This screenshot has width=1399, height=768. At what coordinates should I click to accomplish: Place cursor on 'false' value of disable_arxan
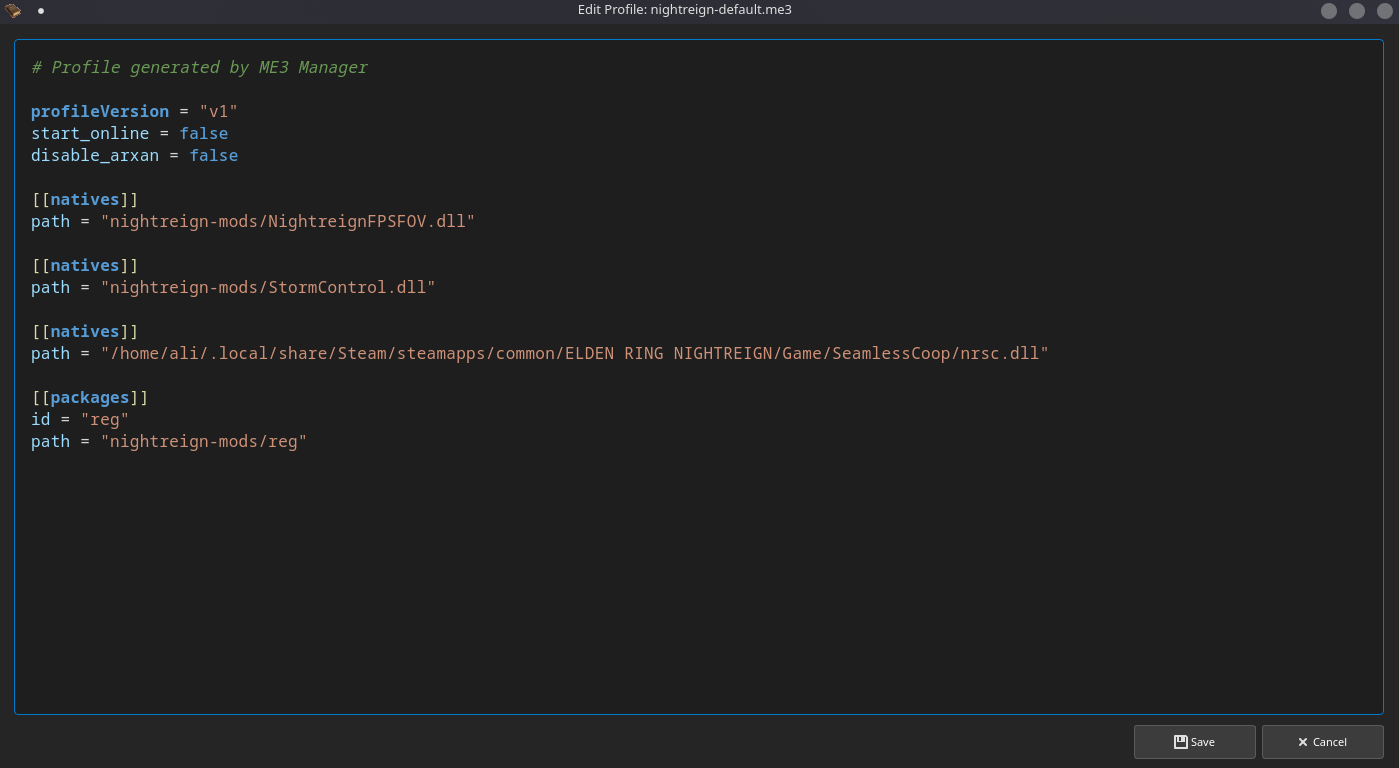coord(214,155)
